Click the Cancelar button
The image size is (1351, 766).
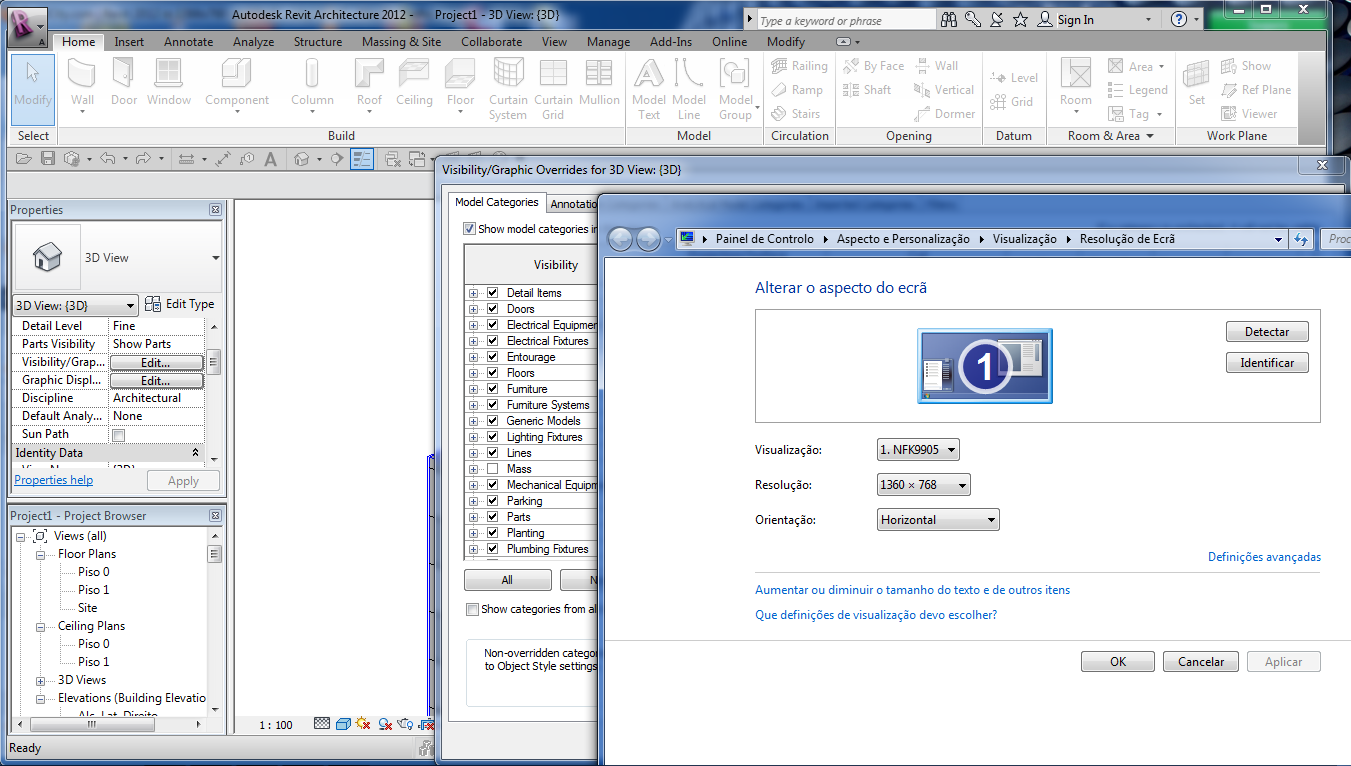[1201, 662]
